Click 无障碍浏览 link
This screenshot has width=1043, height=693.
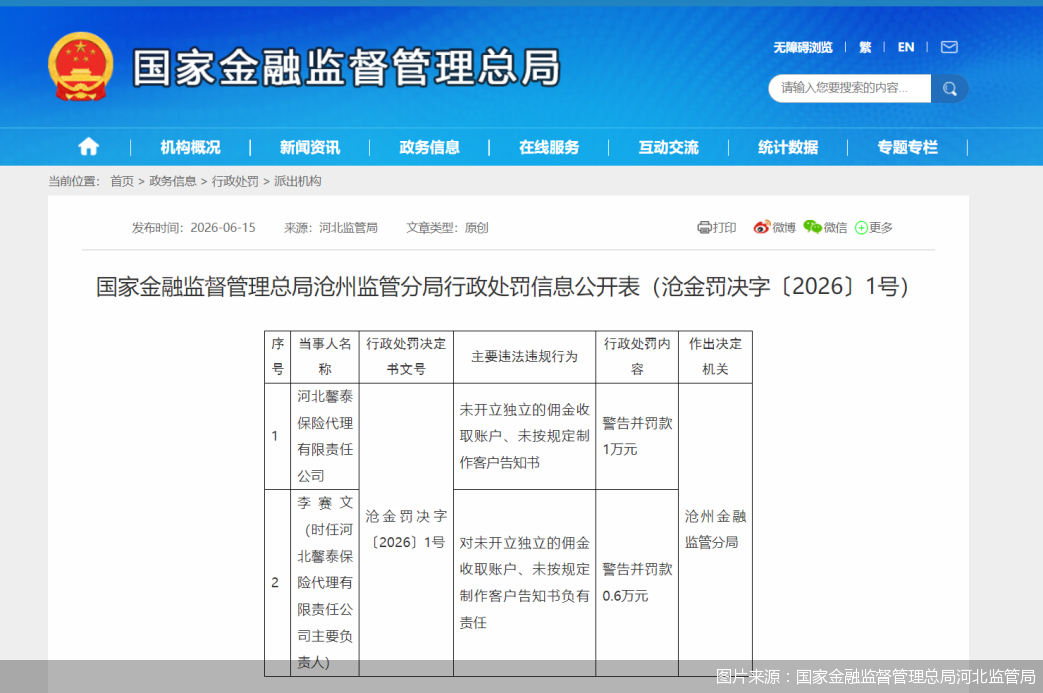[803, 47]
